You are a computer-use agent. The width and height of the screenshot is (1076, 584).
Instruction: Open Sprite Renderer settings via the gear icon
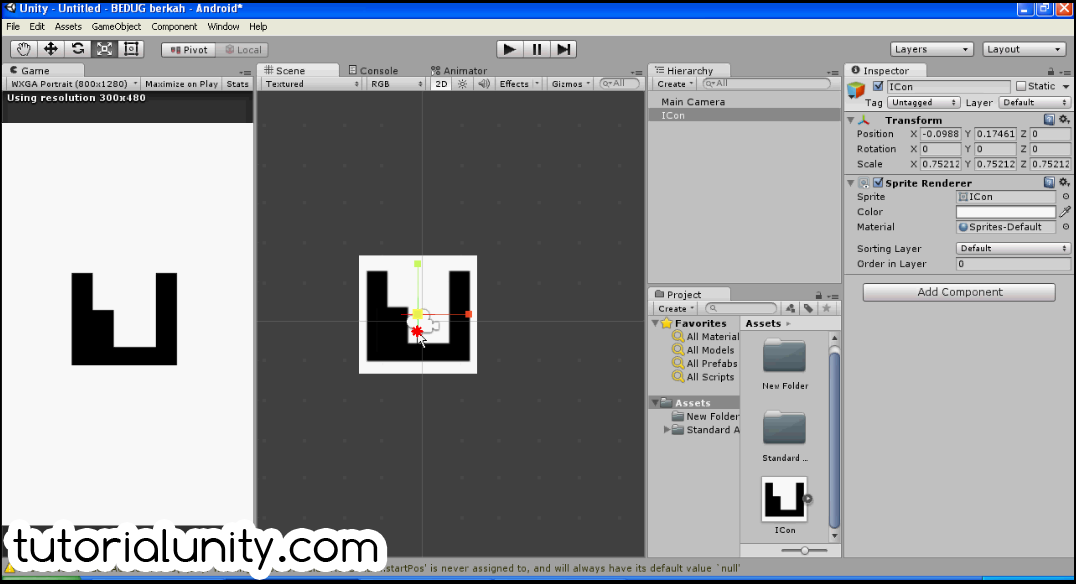[x=1064, y=182]
